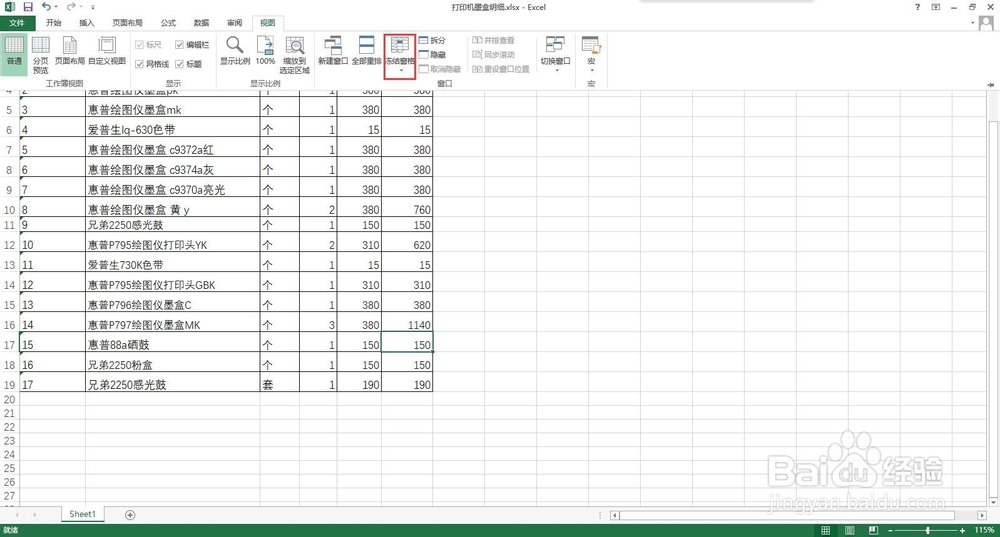Viewport: 1000px width, 537px height.
Task: Collapse the ribbon with pin arrow
Action: coord(990,84)
